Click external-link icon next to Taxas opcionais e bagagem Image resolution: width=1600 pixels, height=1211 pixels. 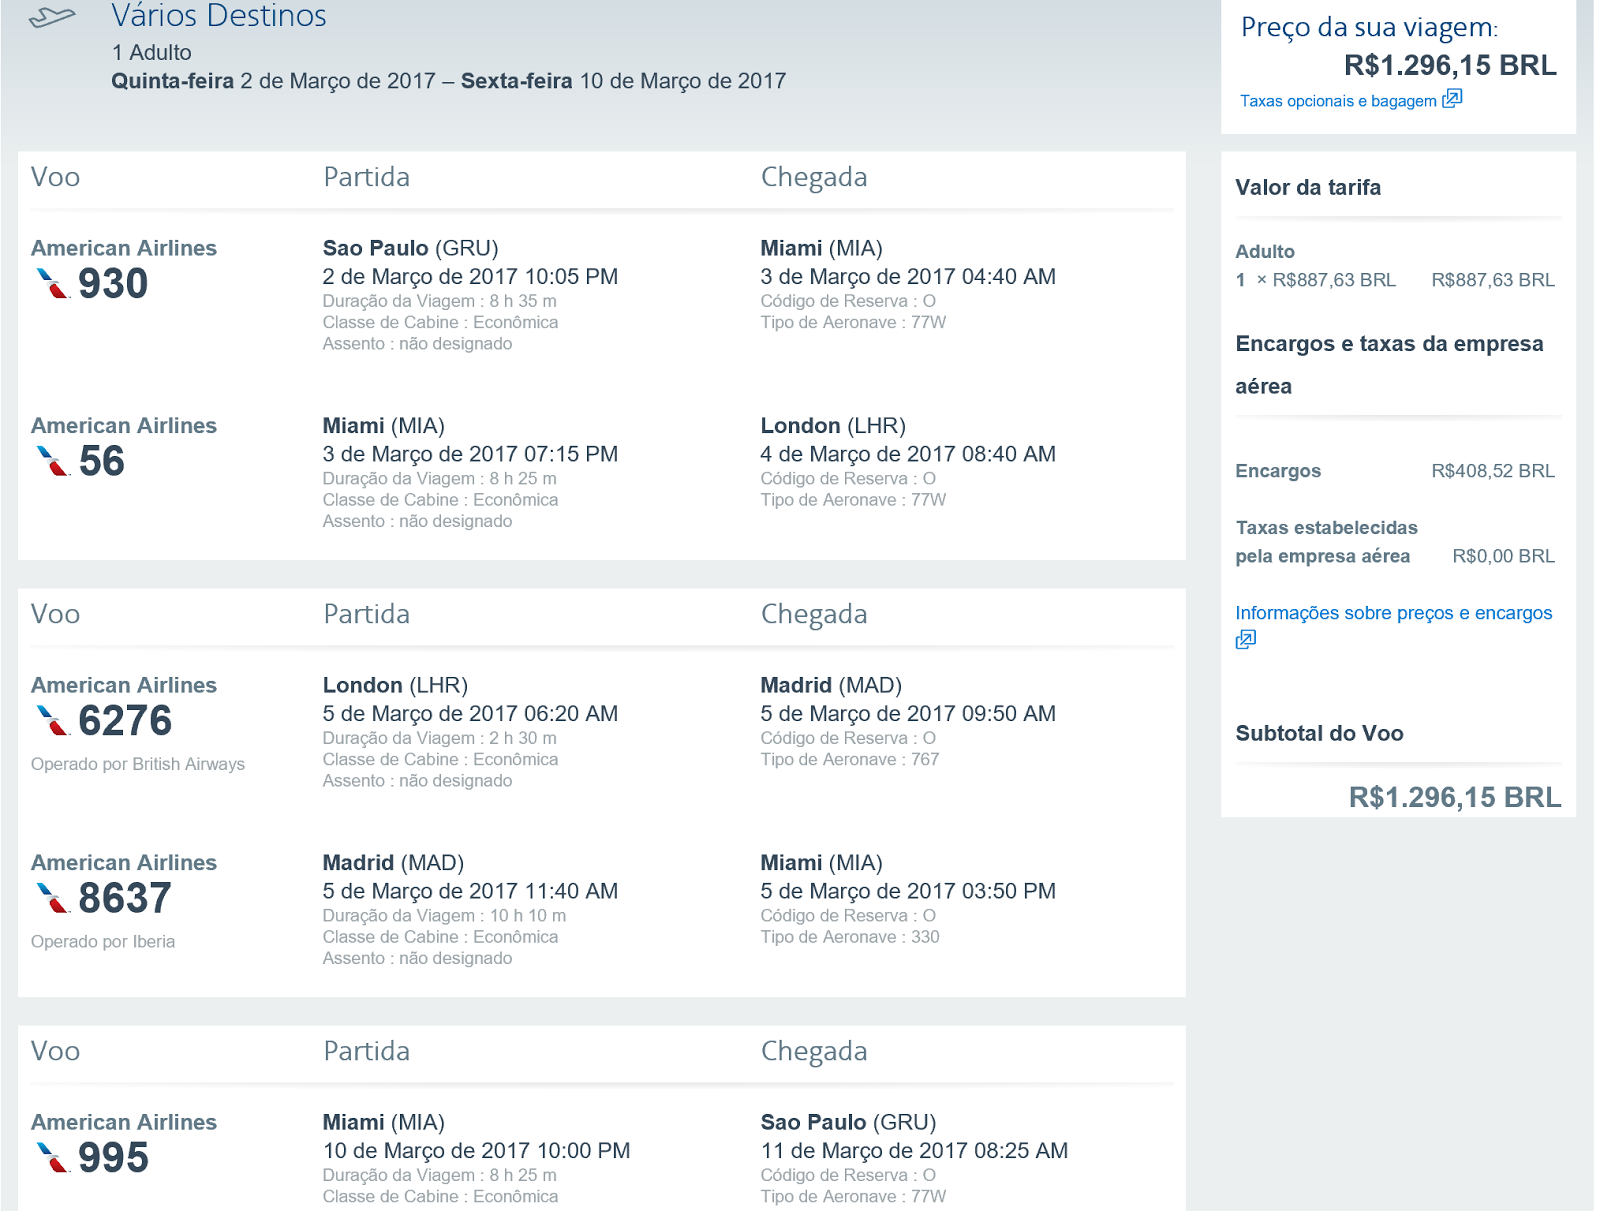tap(1452, 98)
